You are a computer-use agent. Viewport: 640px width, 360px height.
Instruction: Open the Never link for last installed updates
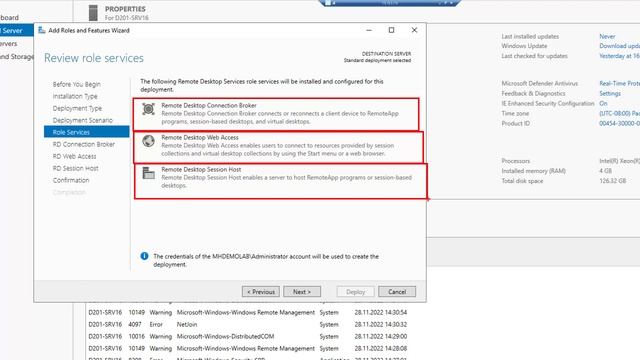[607, 36]
